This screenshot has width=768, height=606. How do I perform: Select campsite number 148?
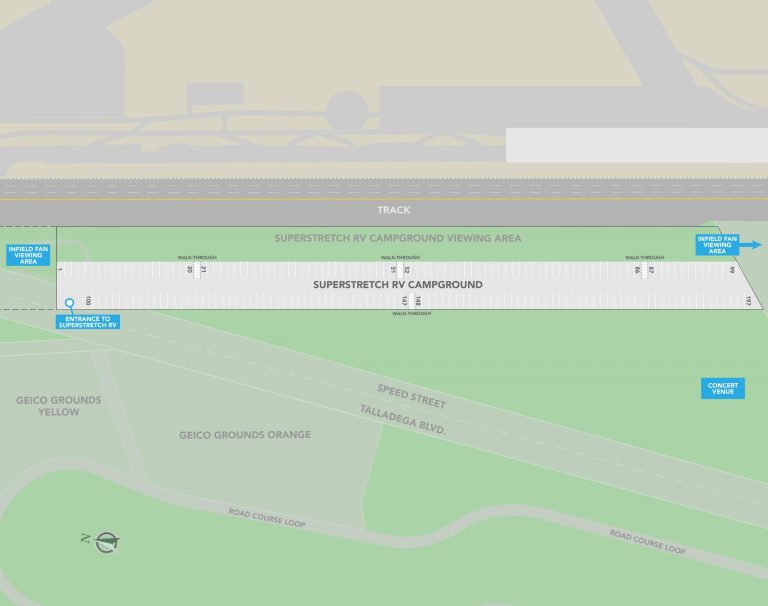(x=418, y=301)
